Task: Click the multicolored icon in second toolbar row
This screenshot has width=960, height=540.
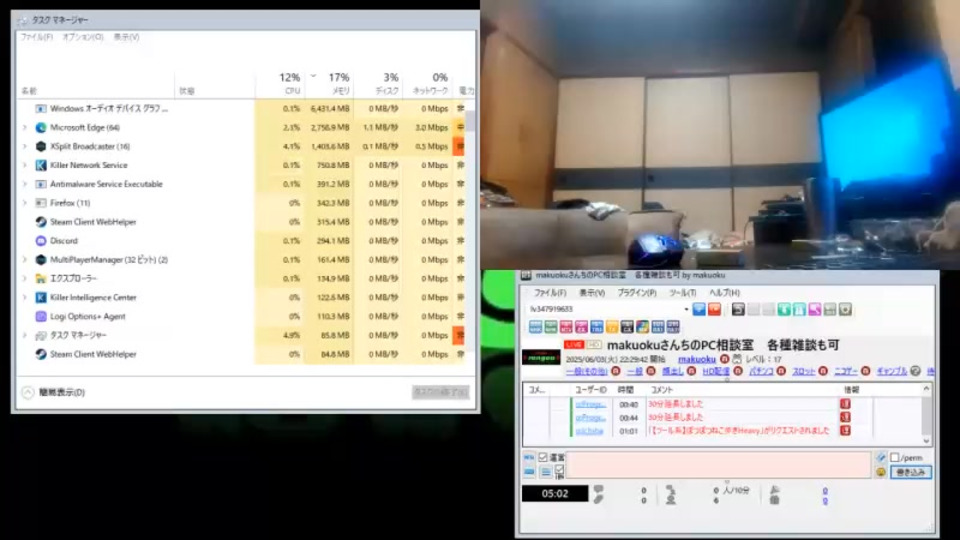Action: [642, 327]
